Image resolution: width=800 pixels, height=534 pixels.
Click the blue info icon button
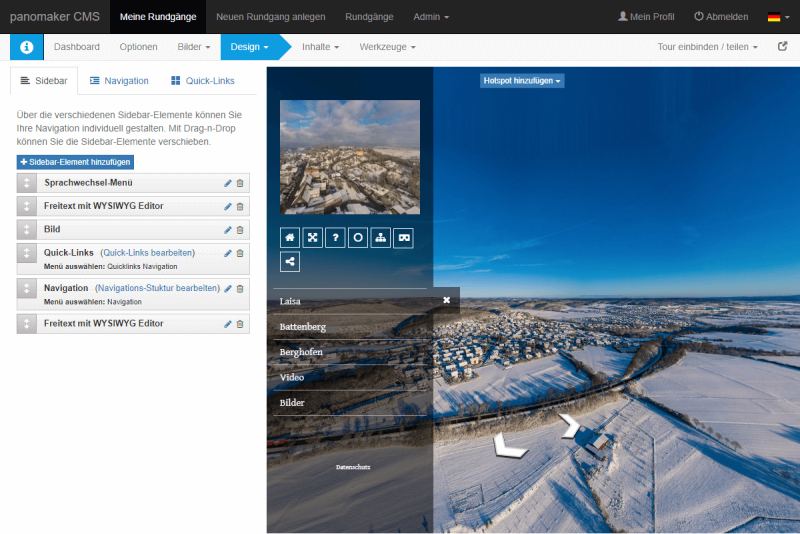(27, 47)
